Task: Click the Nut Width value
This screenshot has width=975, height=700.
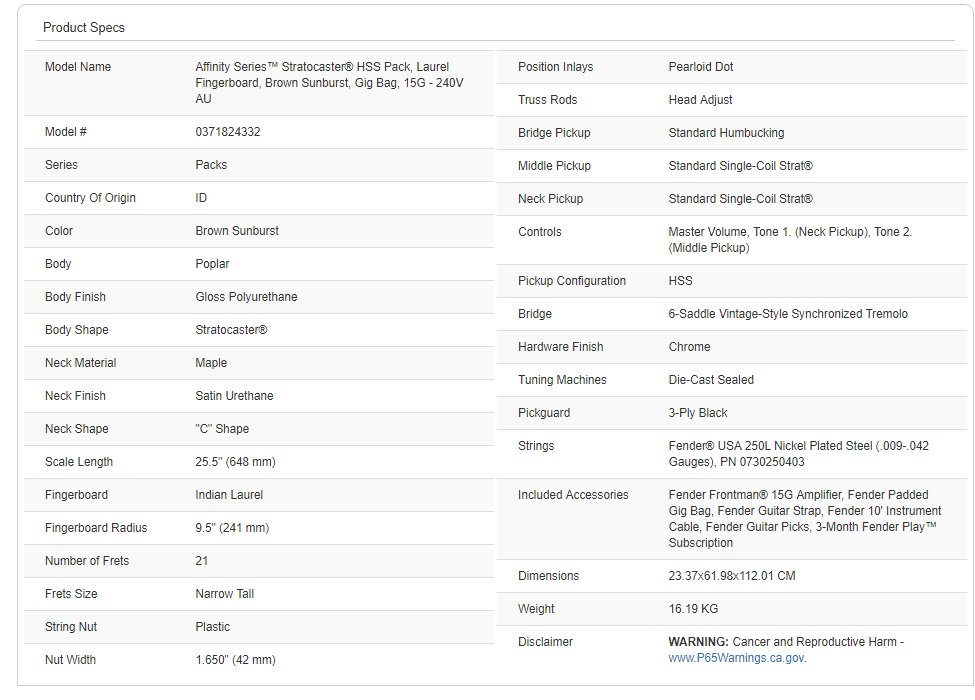Action: [235, 660]
